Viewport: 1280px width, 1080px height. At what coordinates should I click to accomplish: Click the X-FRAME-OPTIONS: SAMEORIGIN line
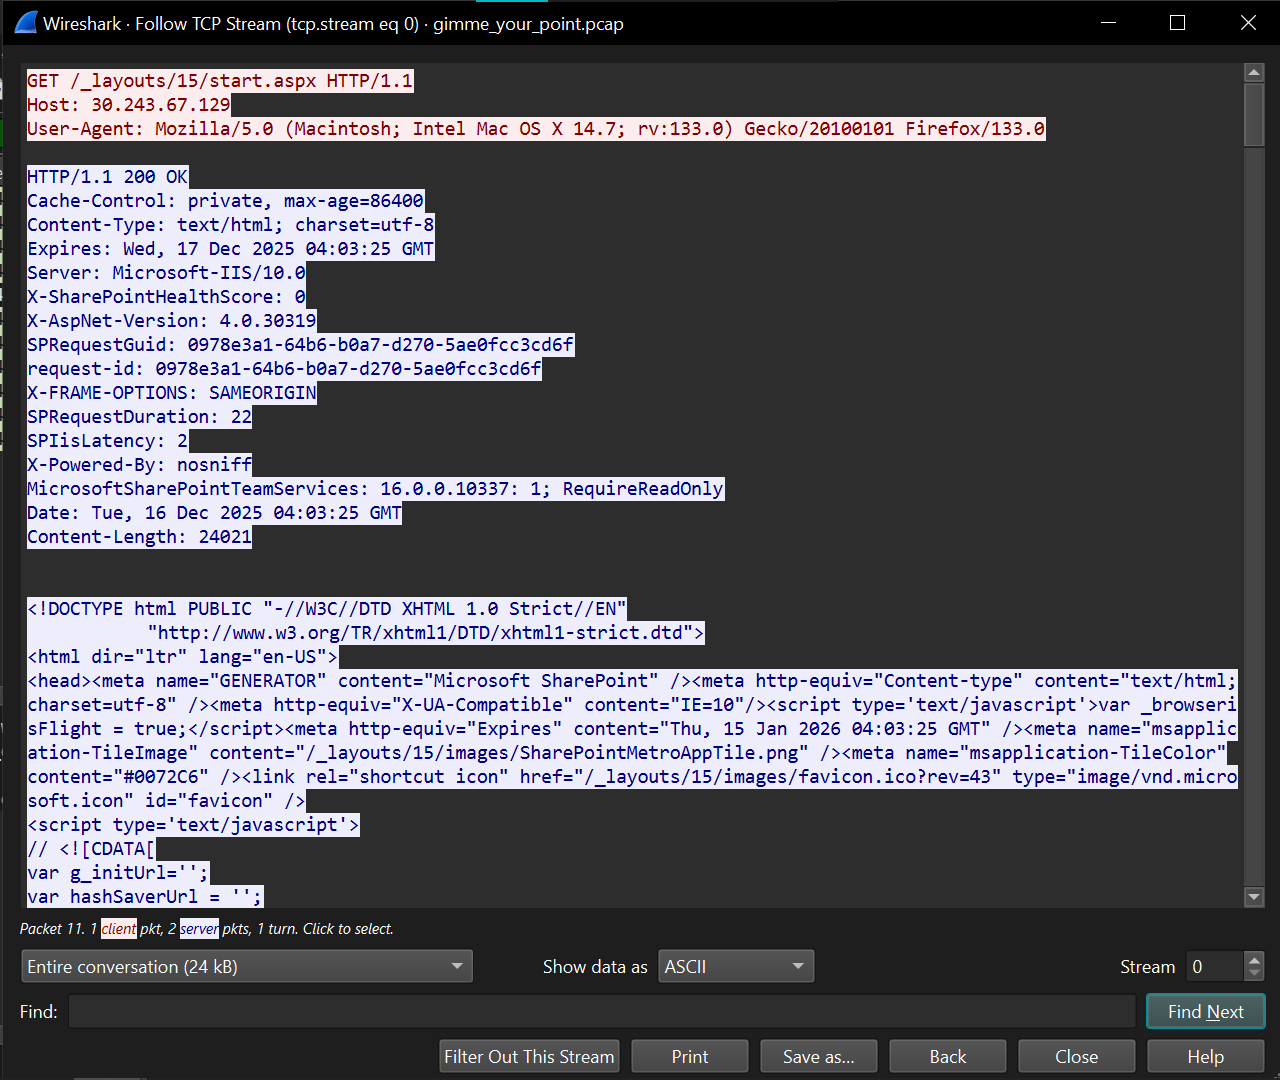click(171, 393)
